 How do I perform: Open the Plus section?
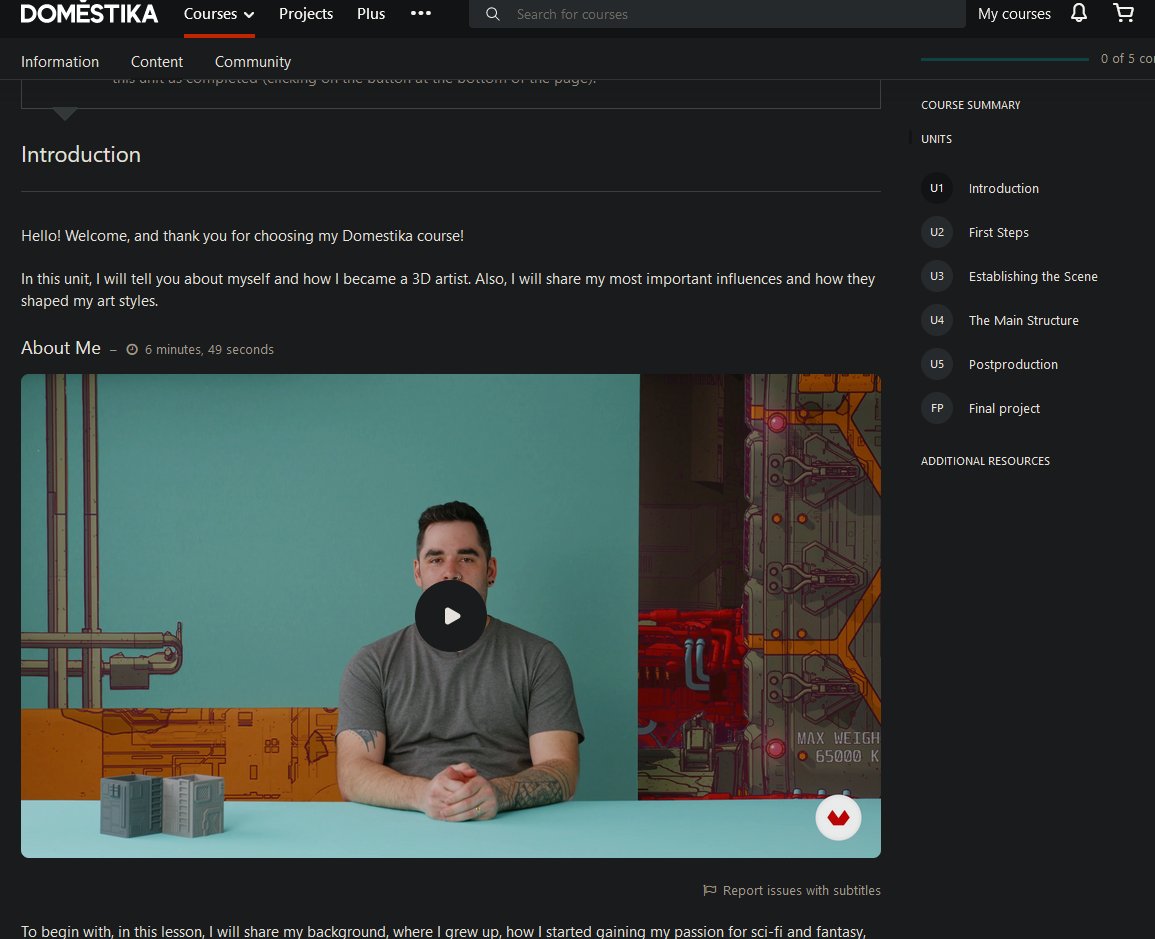click(x=371, y=14)
